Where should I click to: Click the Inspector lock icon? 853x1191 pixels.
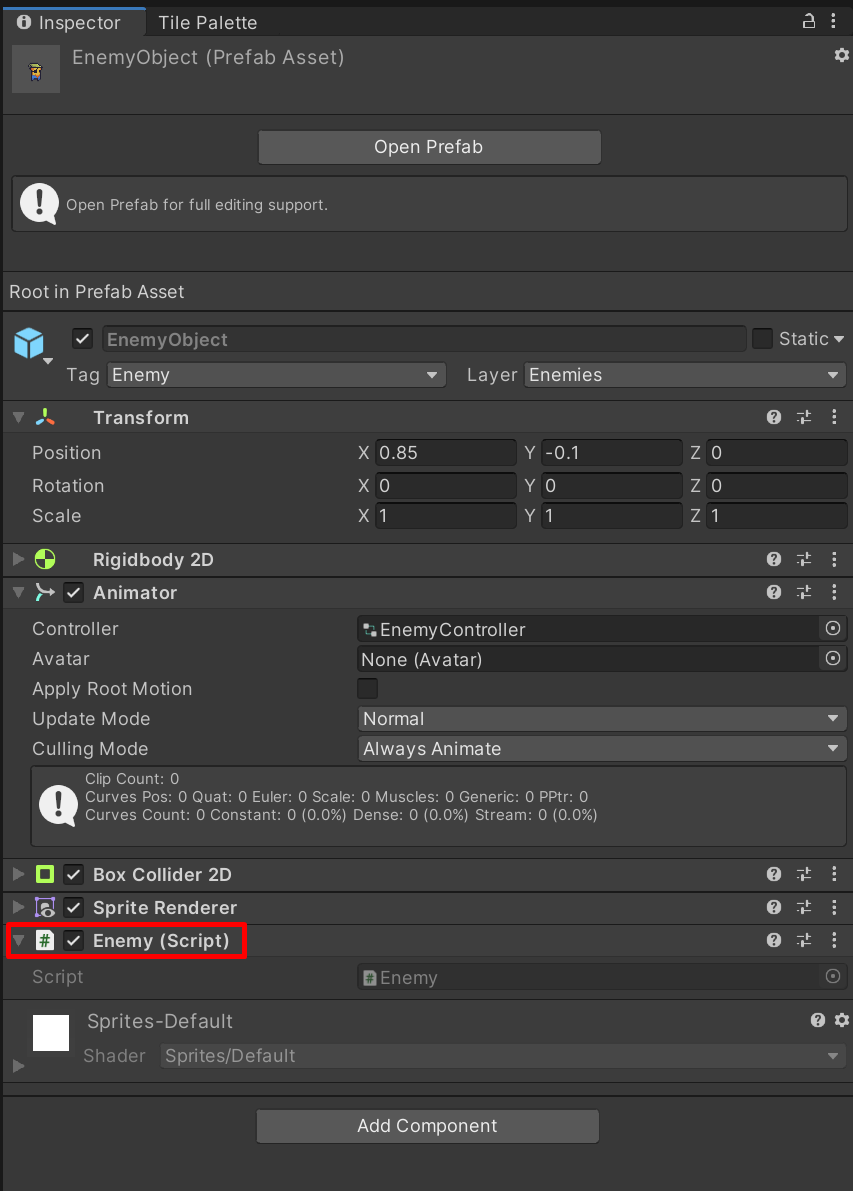(809, 21)
